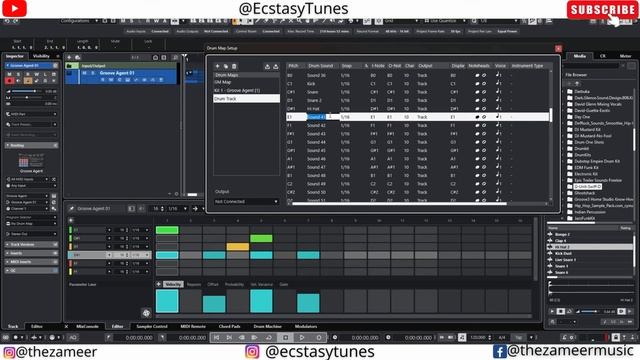Viewport: 640px width, 360px height.
Task: Expand the MIDI Inserts section
Action: click(31, 262)
